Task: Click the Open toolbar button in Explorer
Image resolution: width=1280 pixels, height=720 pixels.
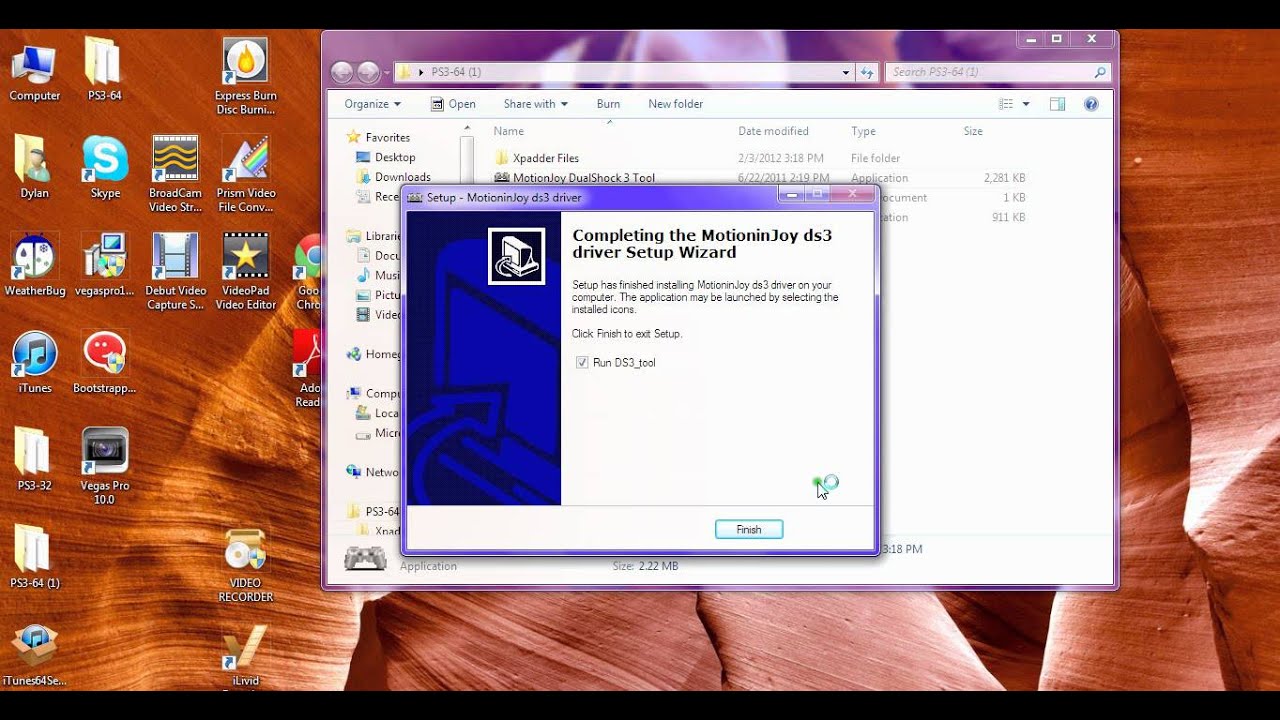Action: [x=453, y=104]
